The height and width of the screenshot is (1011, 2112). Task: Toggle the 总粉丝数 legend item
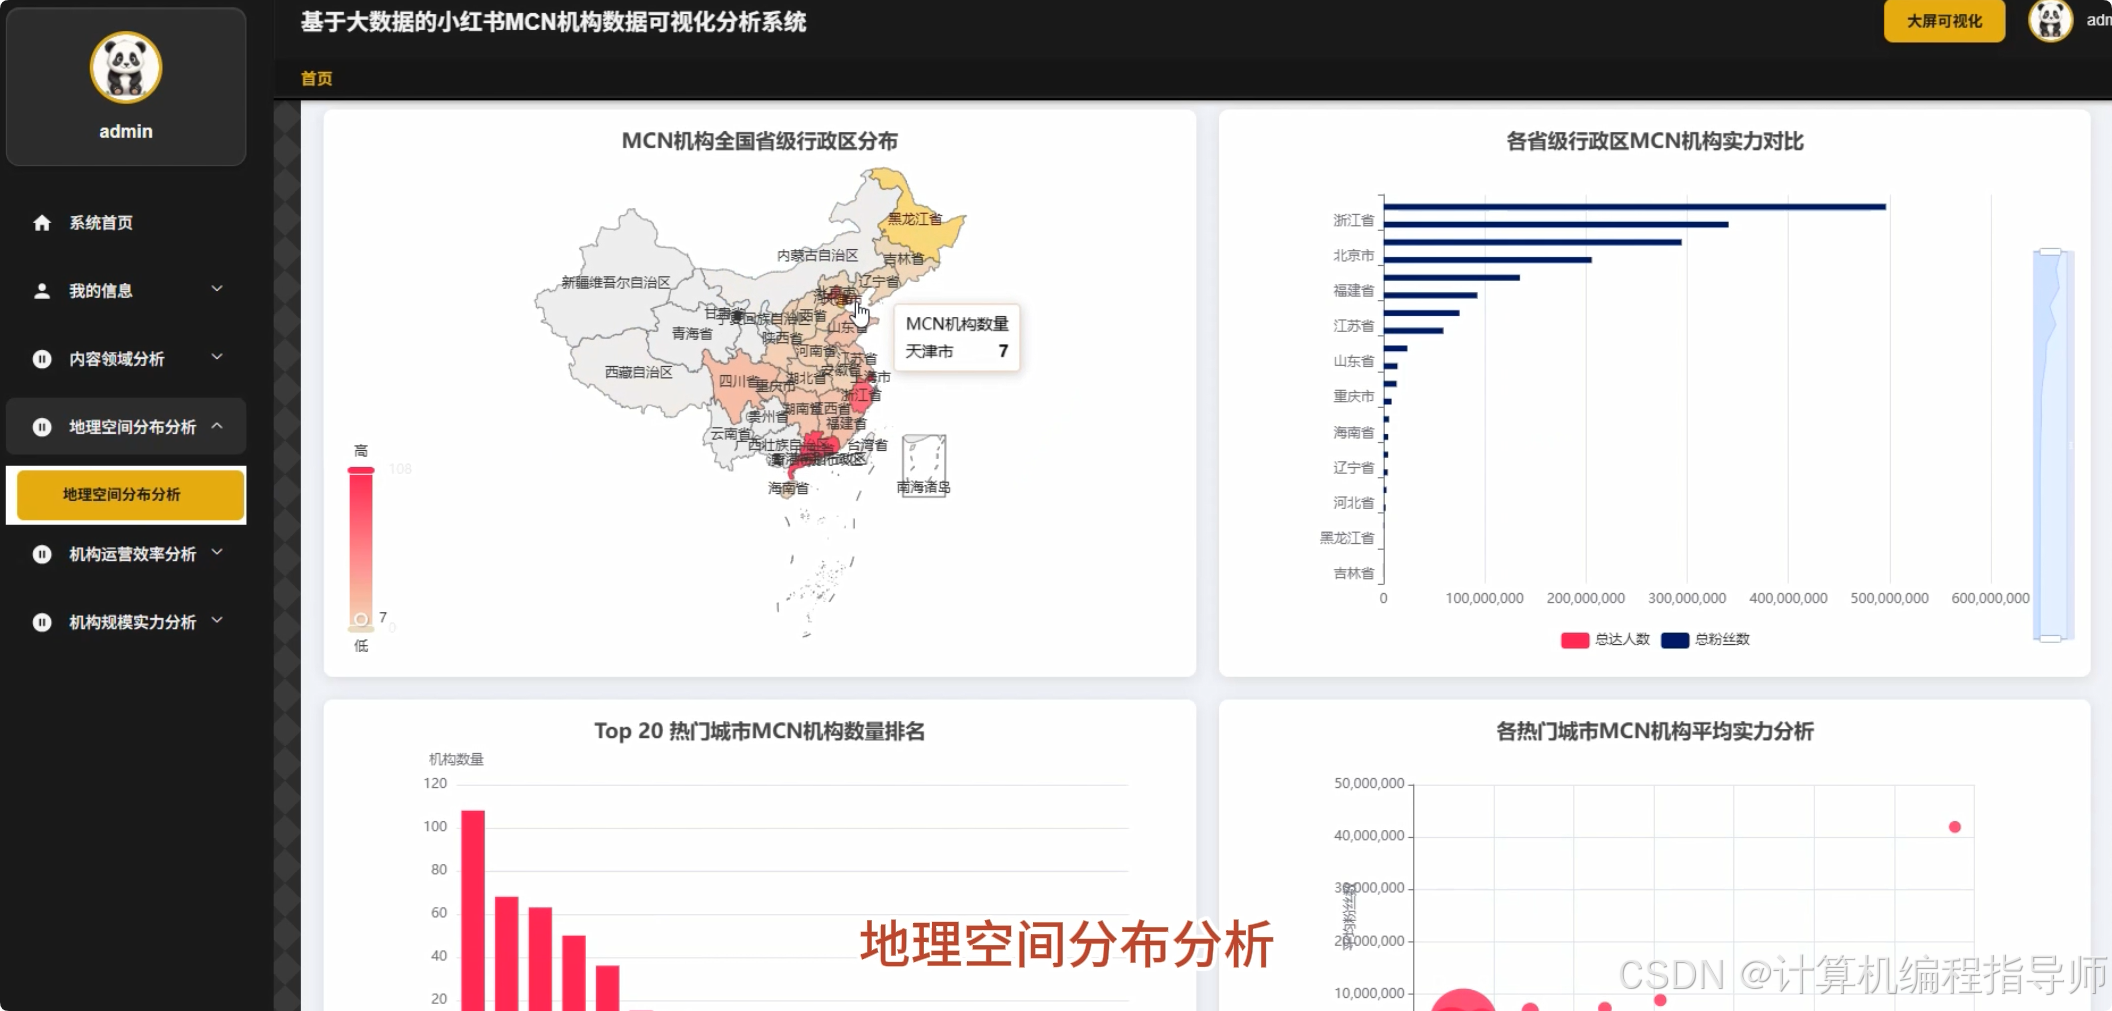pyautogui.click(x=1705, y=640)
